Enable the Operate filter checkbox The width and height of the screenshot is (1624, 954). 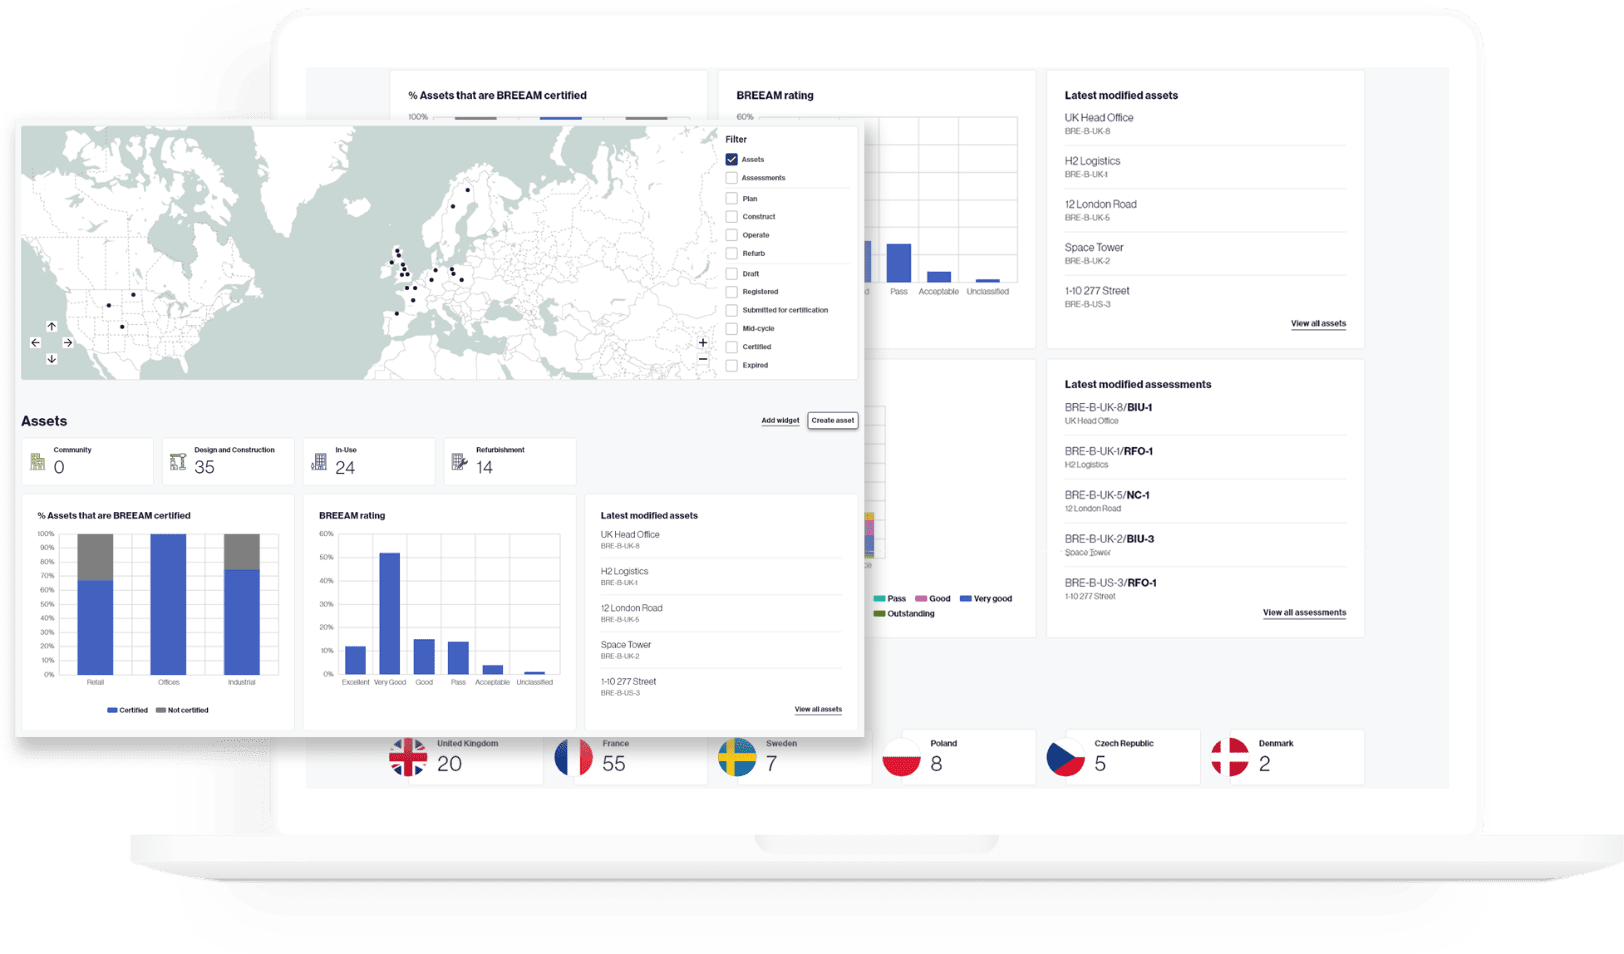(x=732, y=235)
